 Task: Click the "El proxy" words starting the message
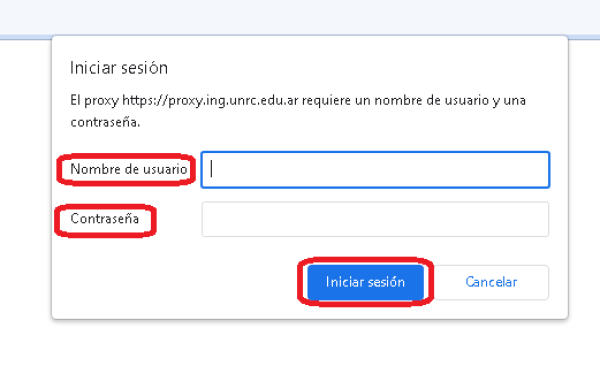tap(95, 101)
